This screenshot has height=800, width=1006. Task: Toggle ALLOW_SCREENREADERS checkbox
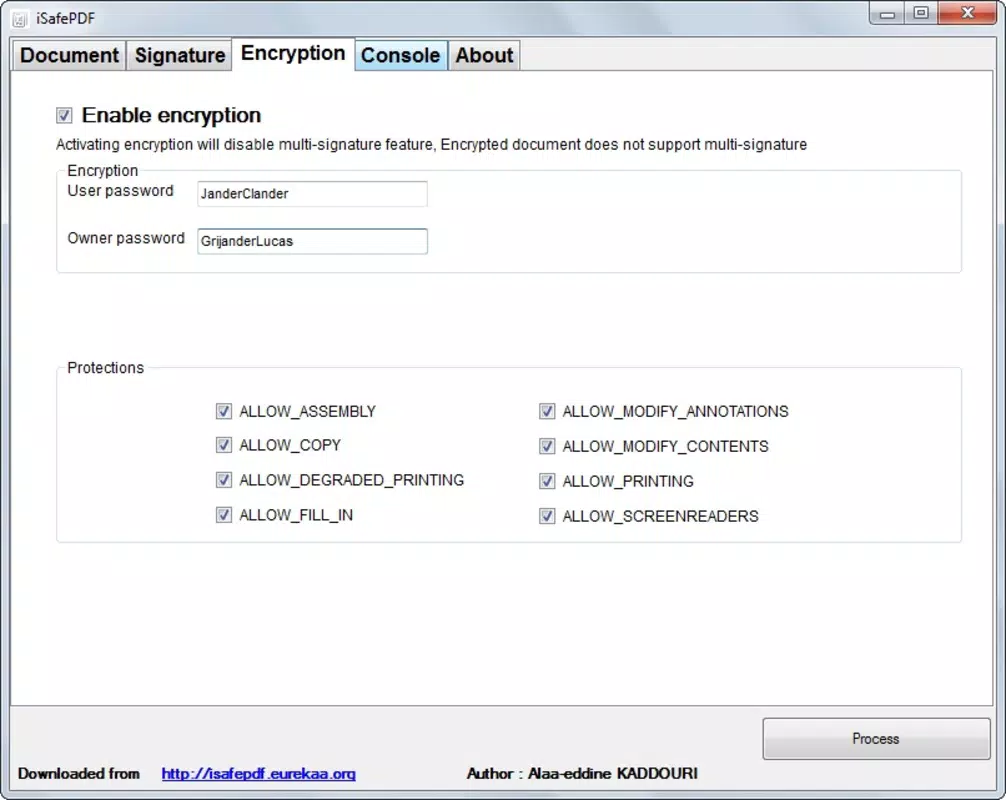pos(547,516)
